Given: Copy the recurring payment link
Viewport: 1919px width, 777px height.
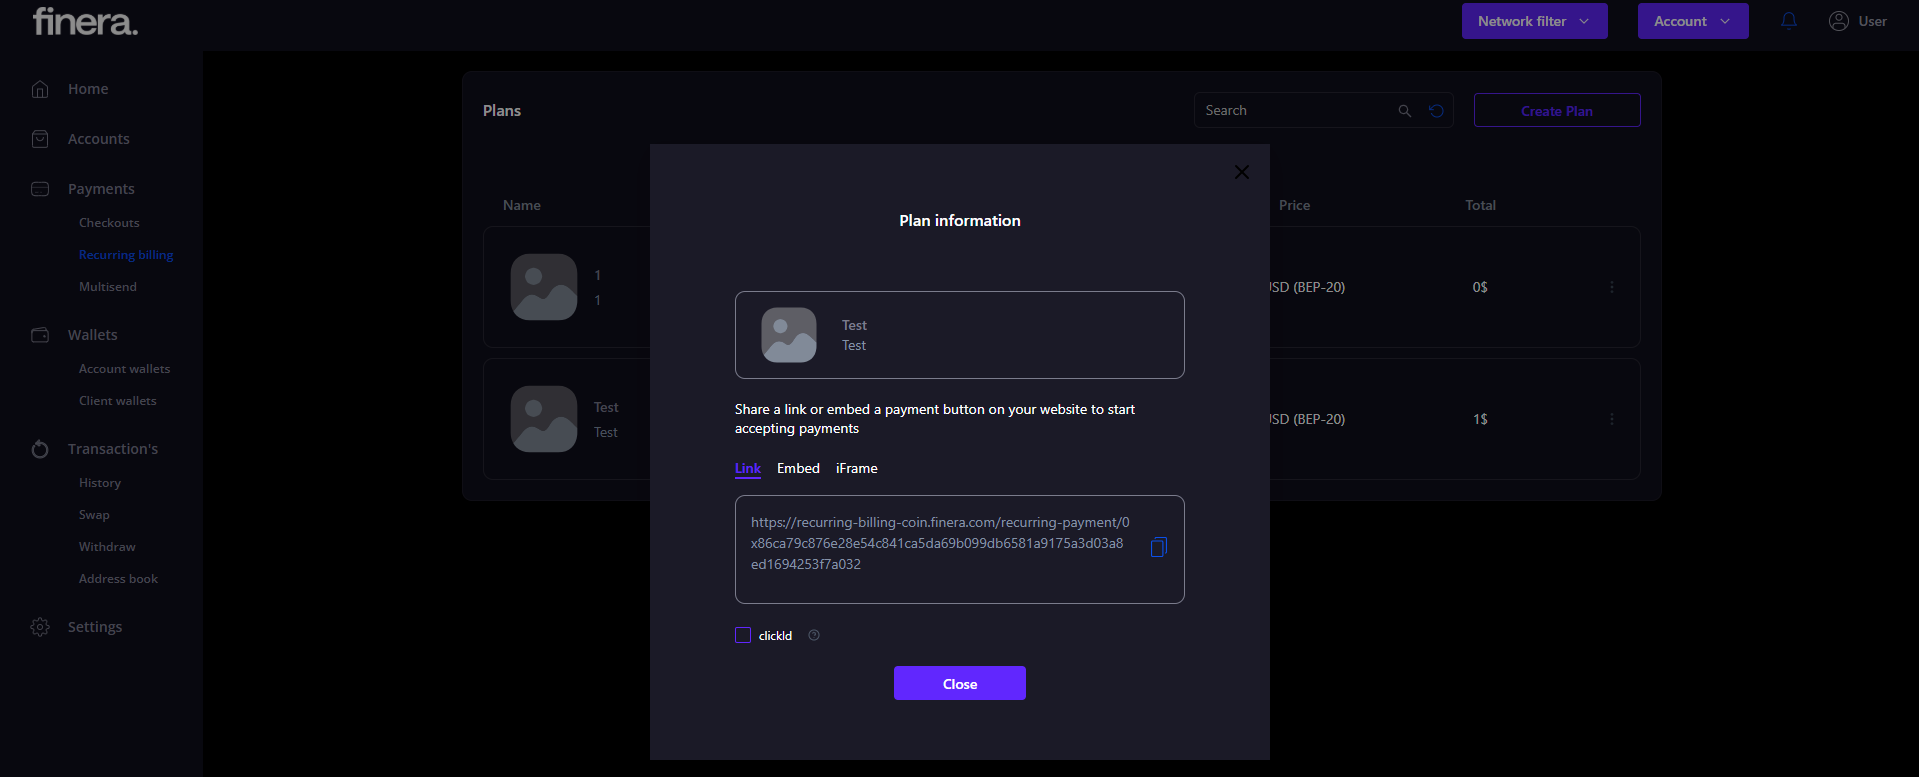Looking at the screenshot, I should click(1158, 547).
